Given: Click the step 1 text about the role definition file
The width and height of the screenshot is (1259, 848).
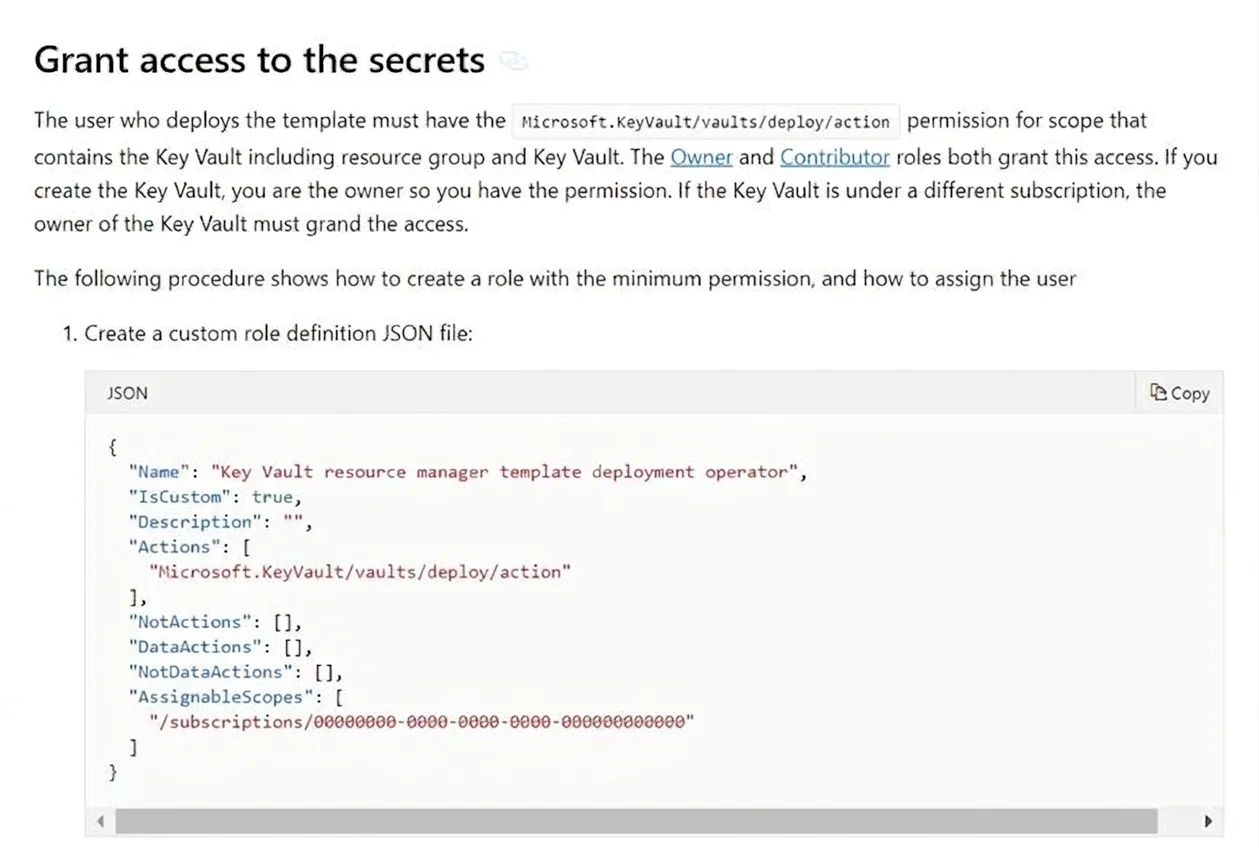Looking at the screenshot, I should [x=267, y=333].
